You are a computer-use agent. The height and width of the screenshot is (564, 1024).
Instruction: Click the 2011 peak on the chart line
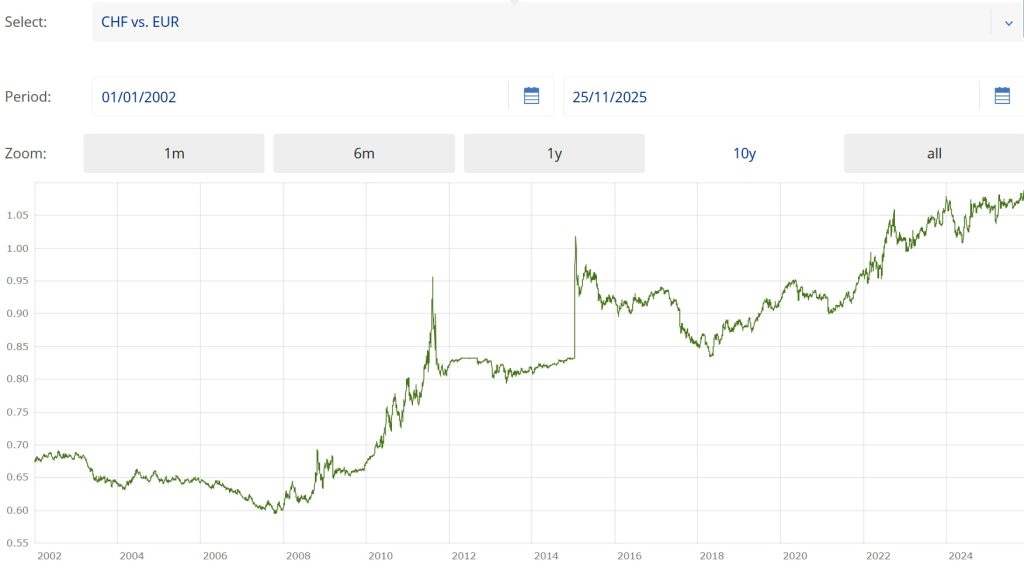(432, 278)
